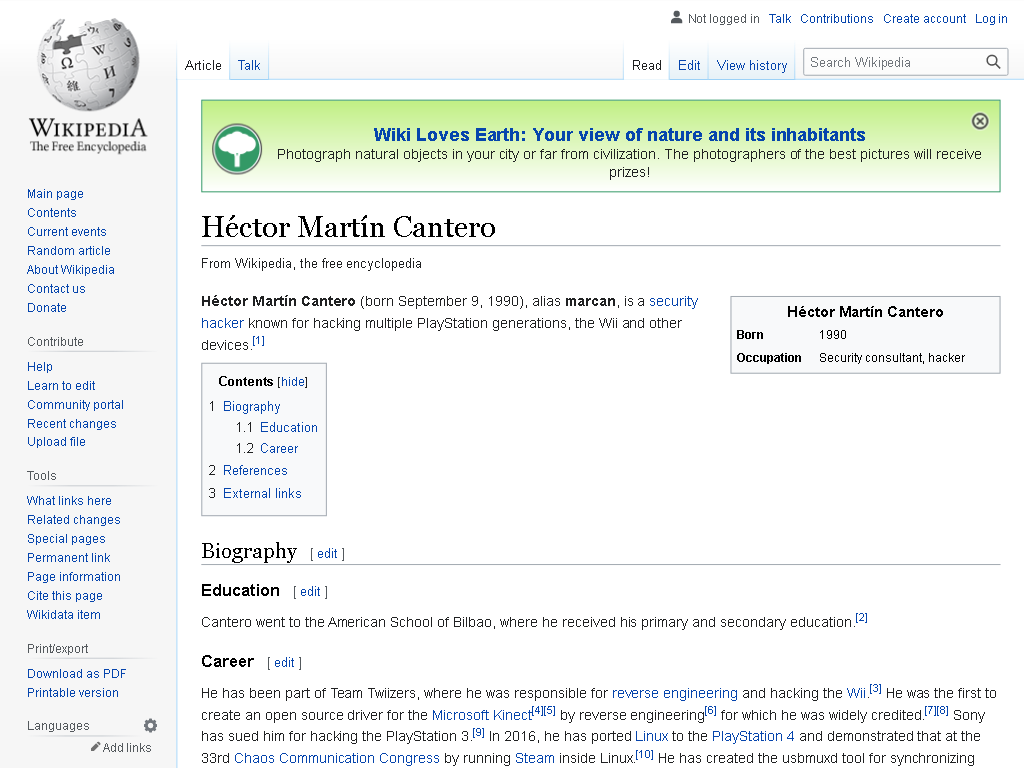The image size is (1024, 768).
Task: Switch to the Talk tab
Action: click(249, 65)
